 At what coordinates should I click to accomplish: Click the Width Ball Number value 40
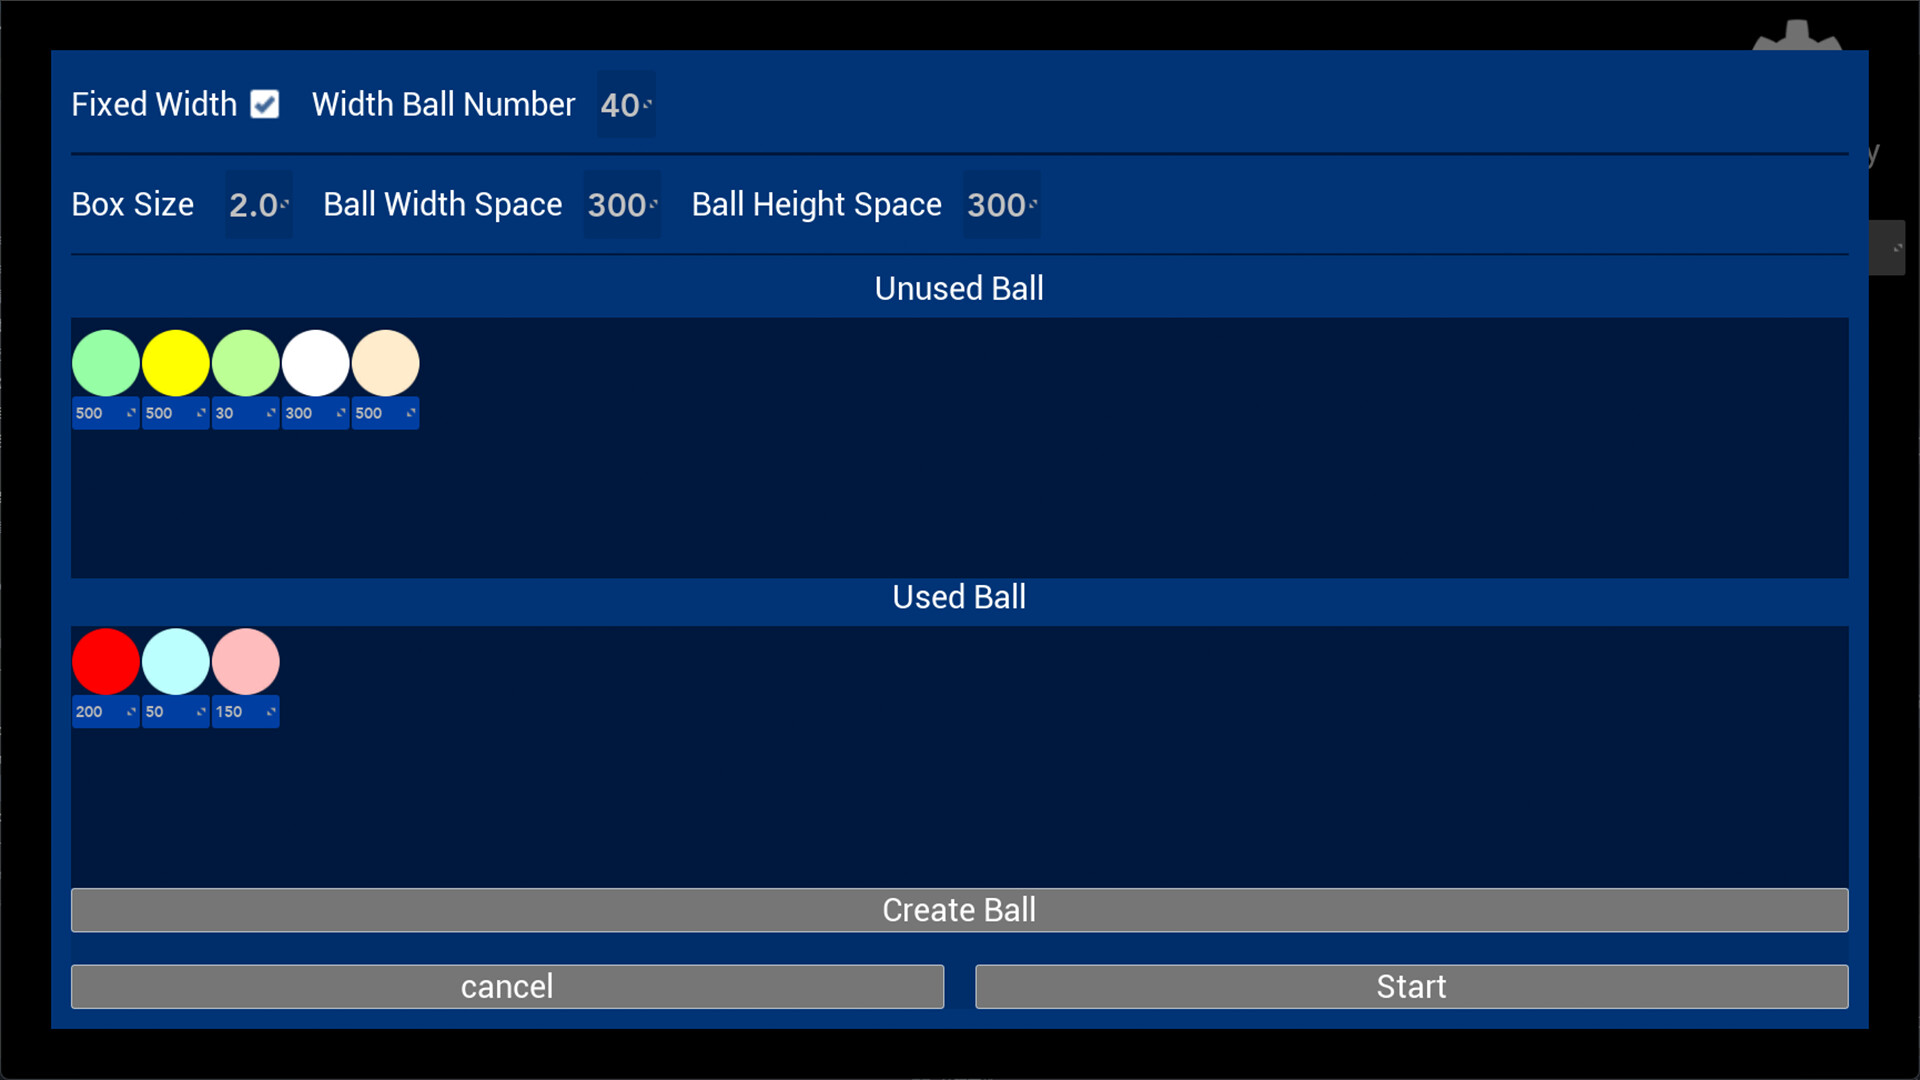(x=624, y=105)
